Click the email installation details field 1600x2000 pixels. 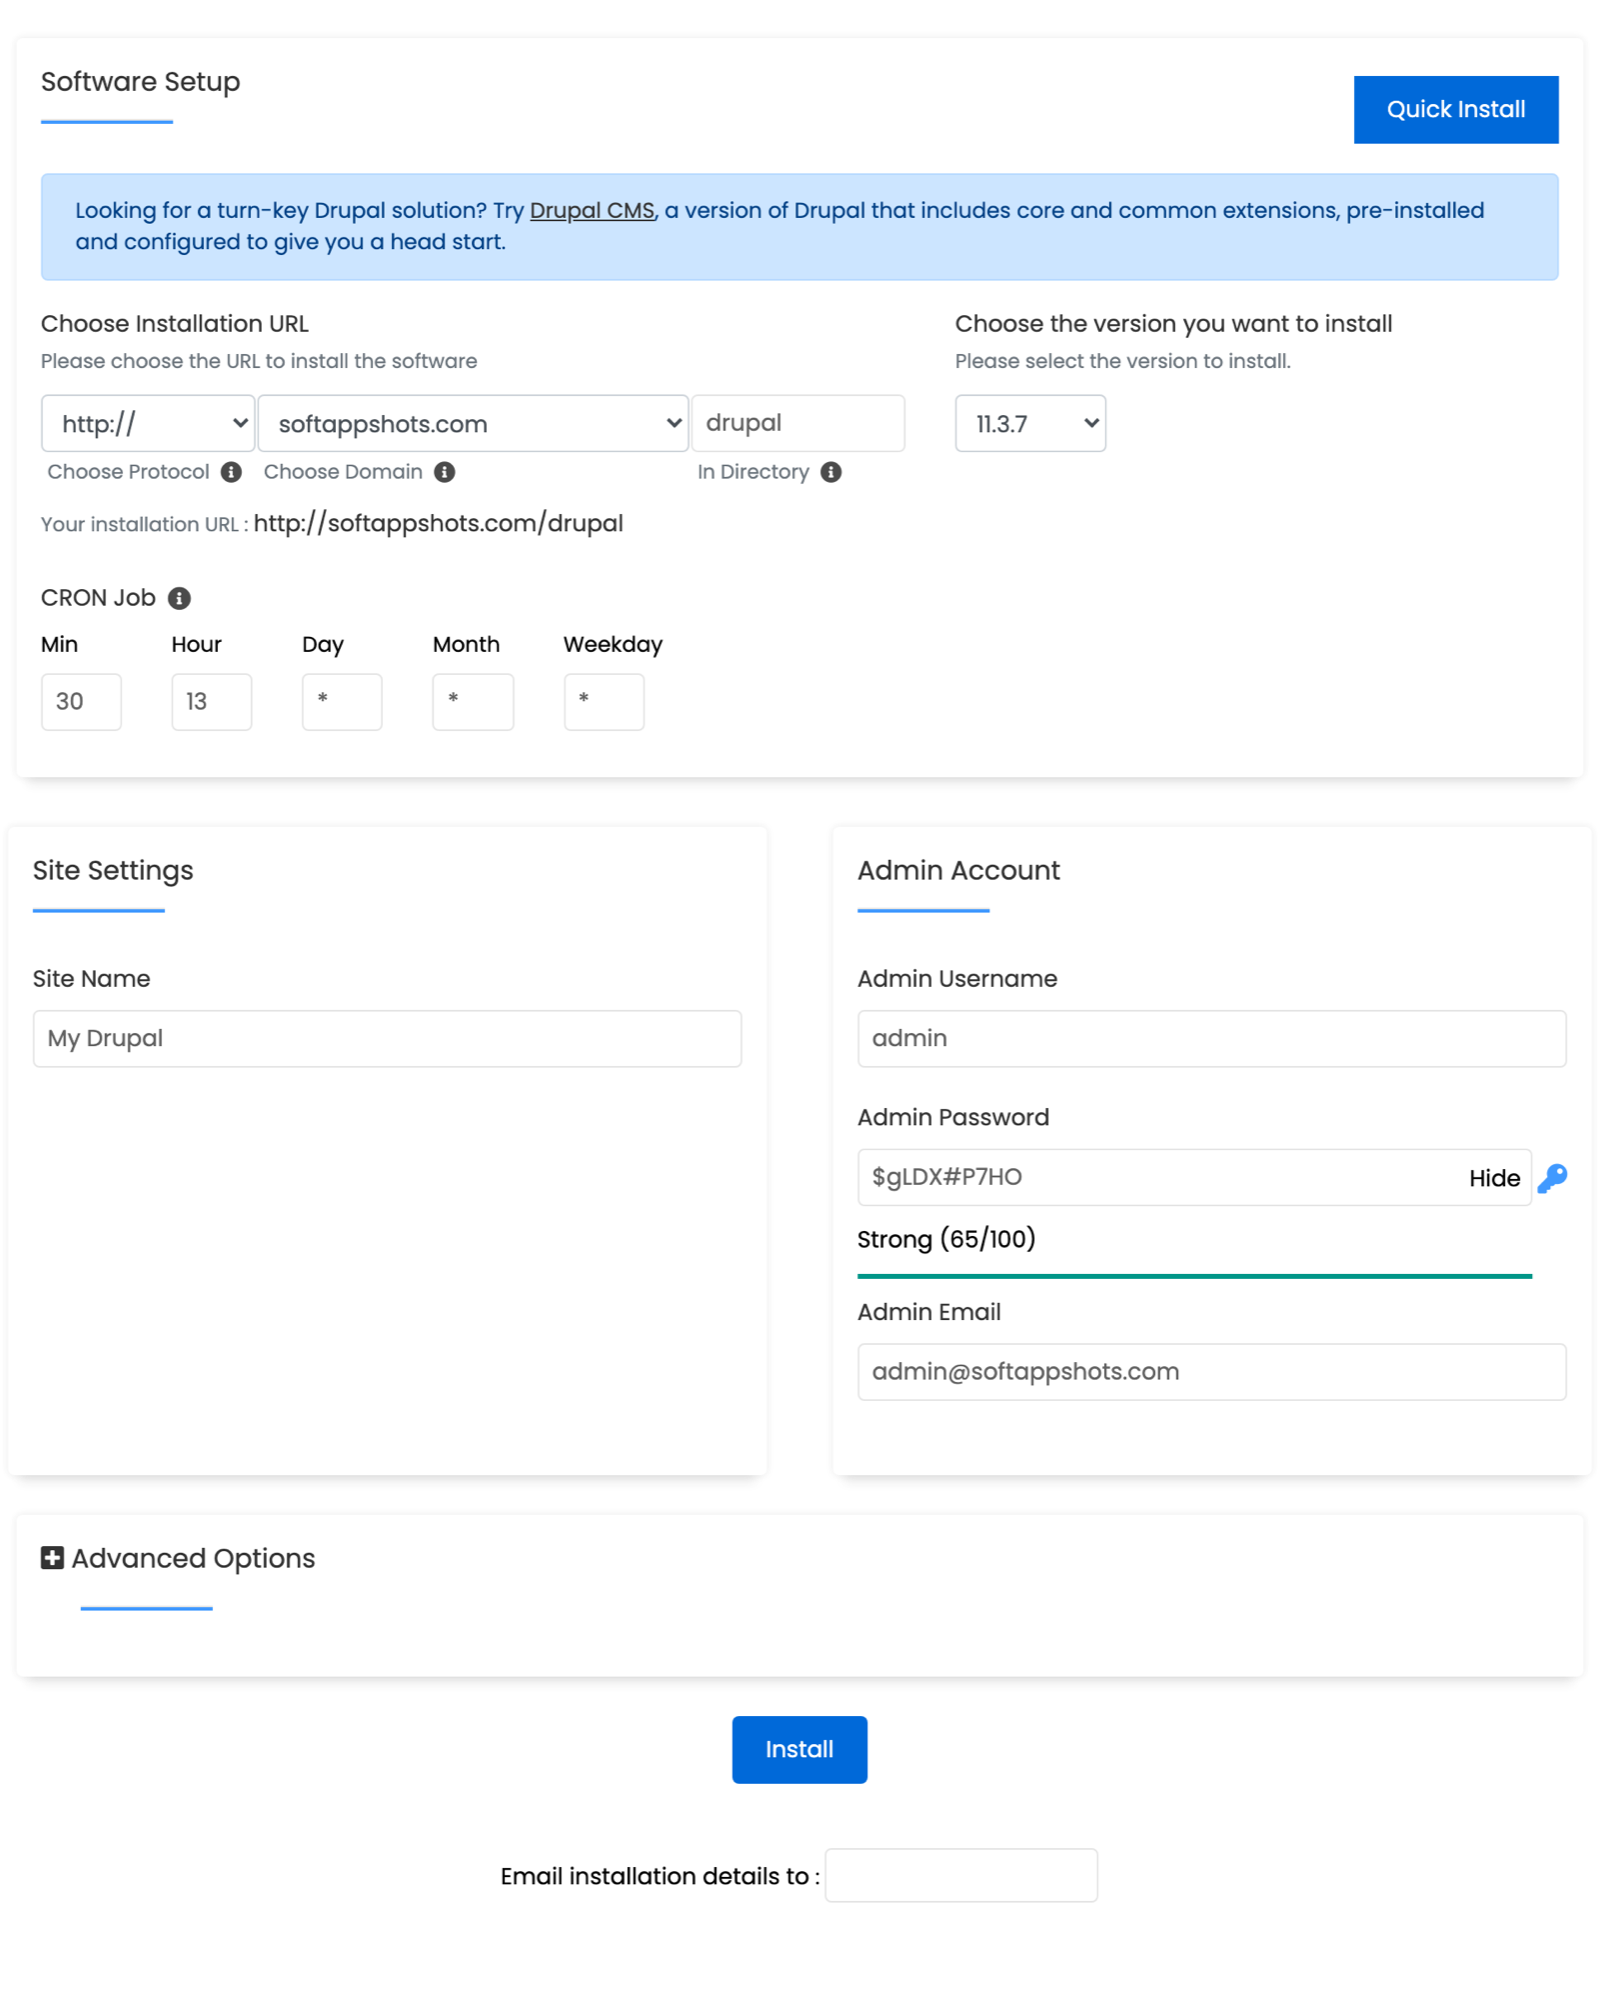(960, 1876)
